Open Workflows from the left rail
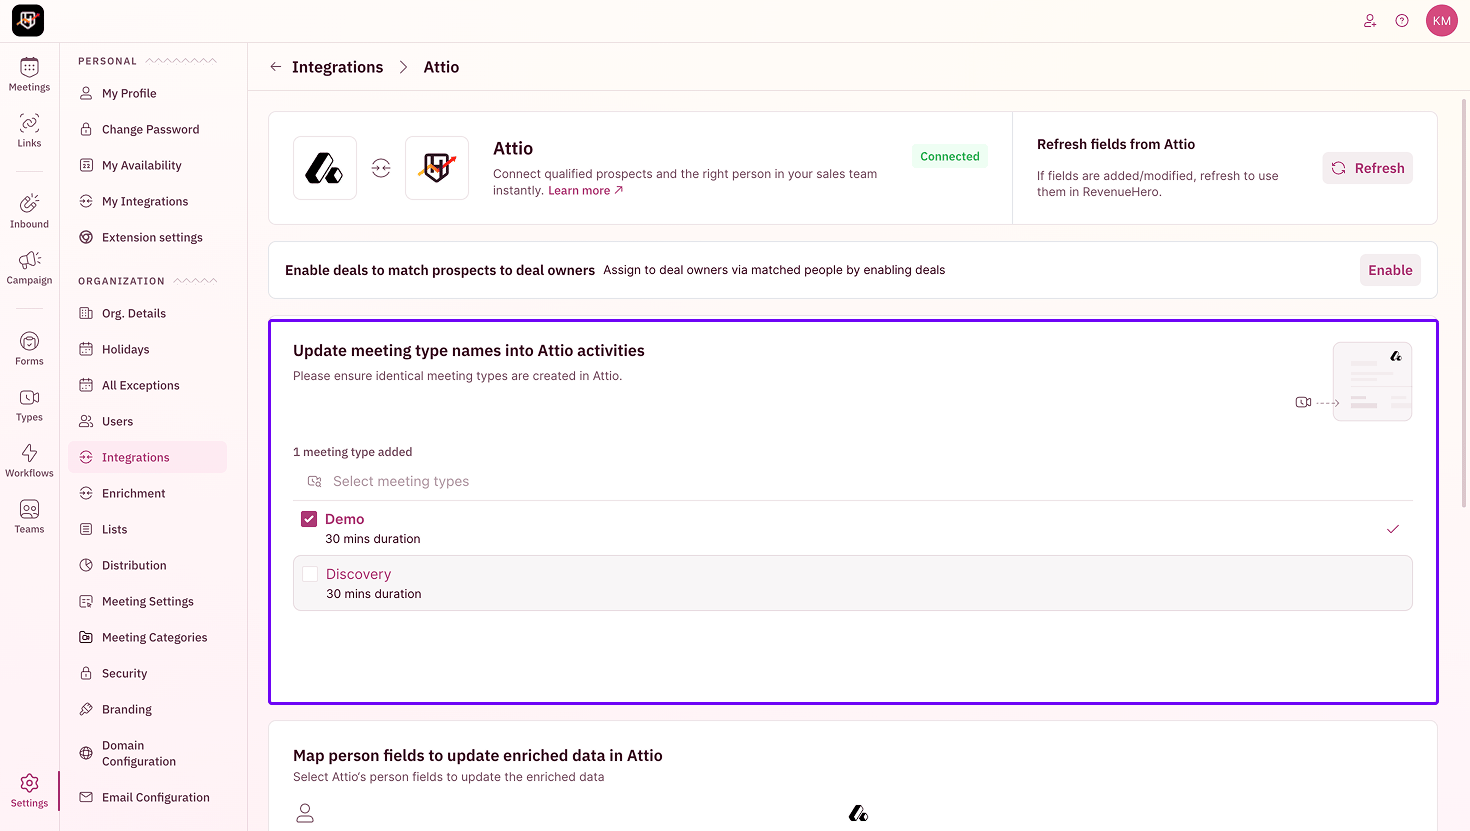Image resolution: width=1470 pixels, height=831 pixels. click(x=29, y=461)
